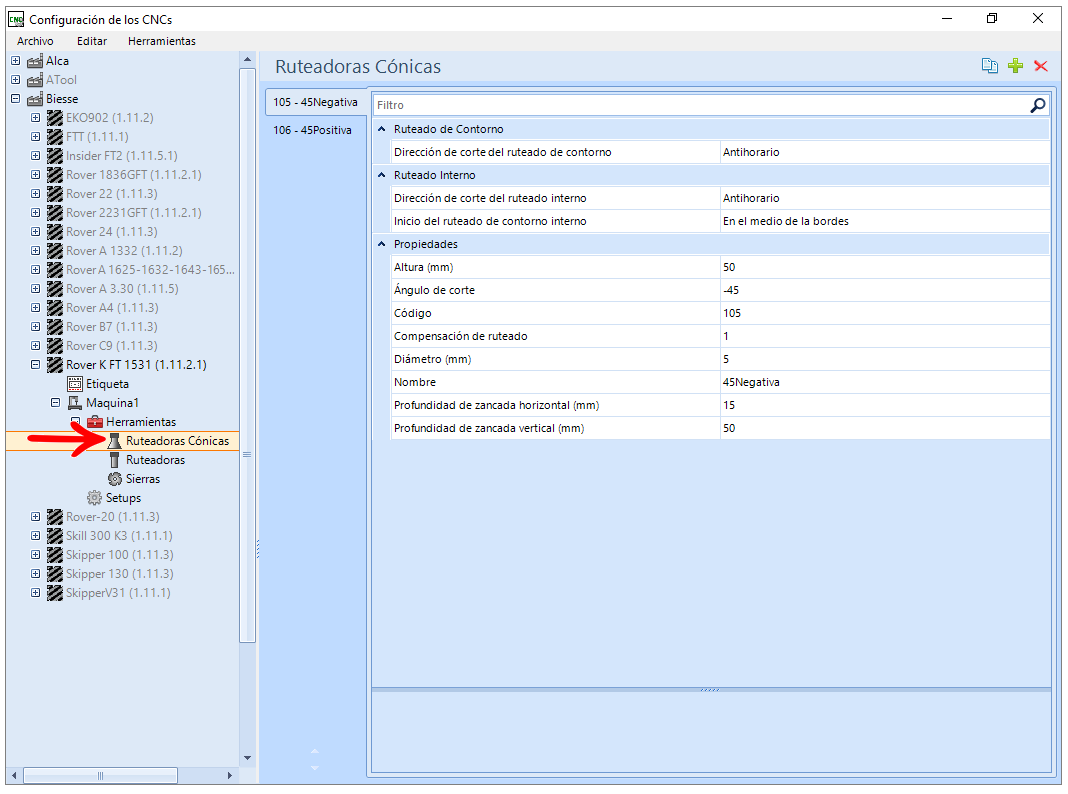
Task: Click the Diámetro (mm) value 5
Action: (x=885, y=359)
